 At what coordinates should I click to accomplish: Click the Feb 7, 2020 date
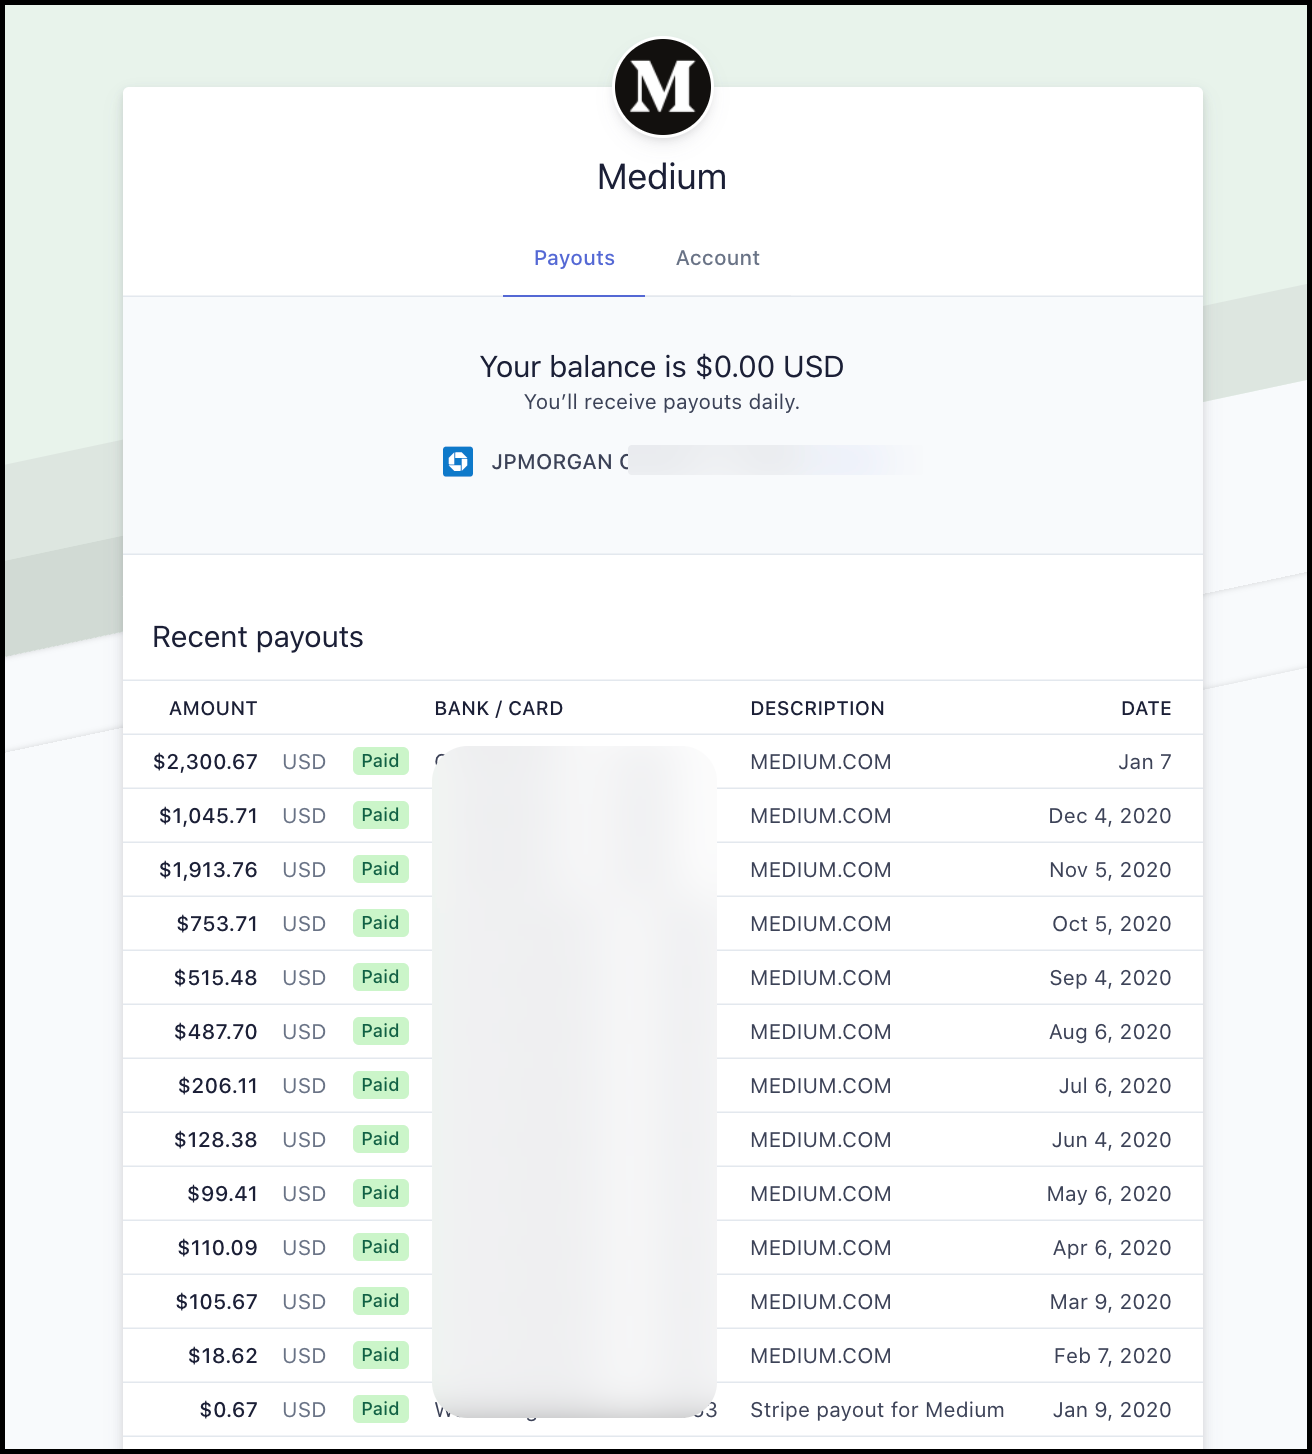point(1113,1356)
